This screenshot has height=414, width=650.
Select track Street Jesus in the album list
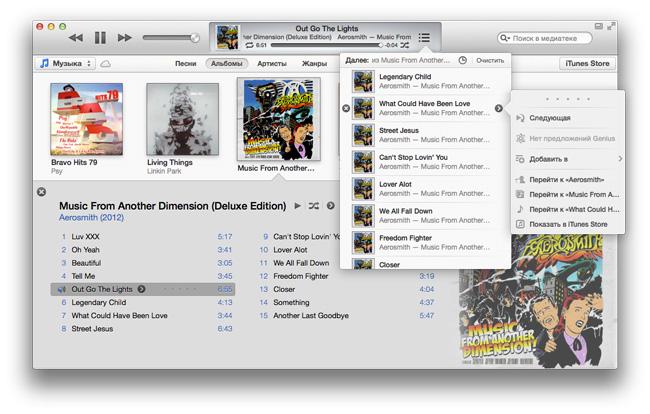143,329
